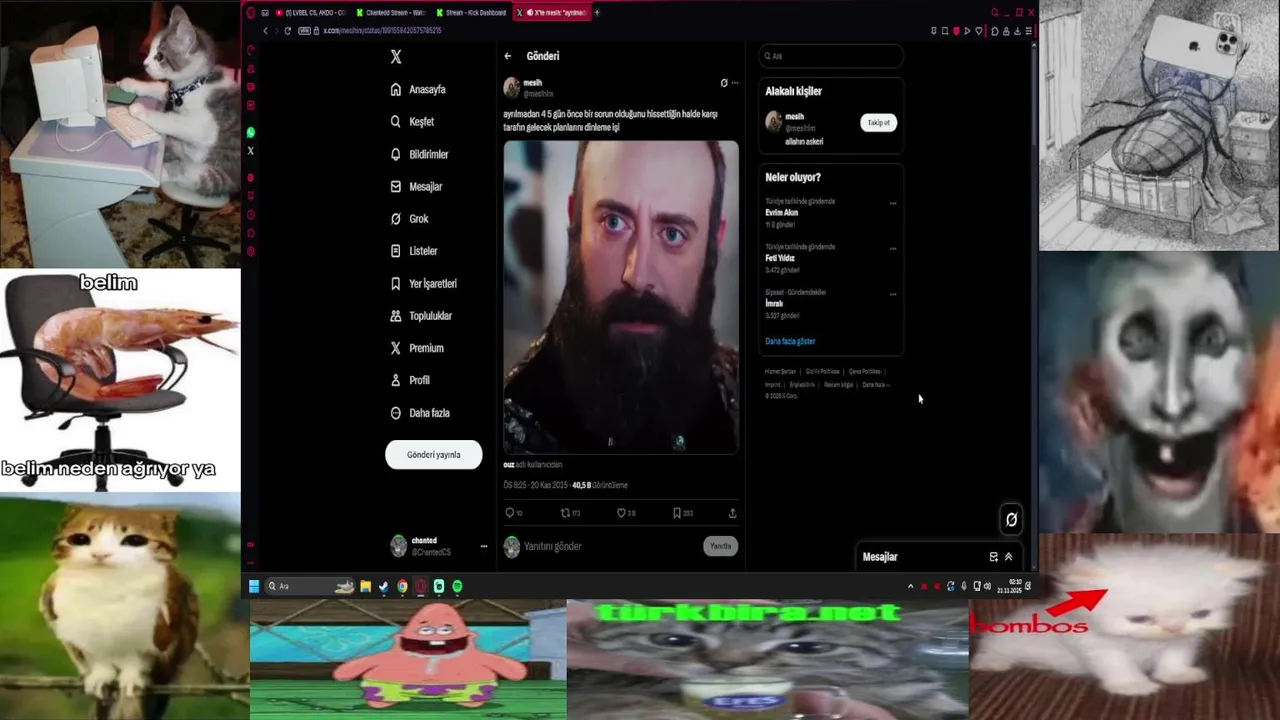Click the taskbar volume icon
This screenshot has height=720, width=1280.
click(x=987, y=587)
